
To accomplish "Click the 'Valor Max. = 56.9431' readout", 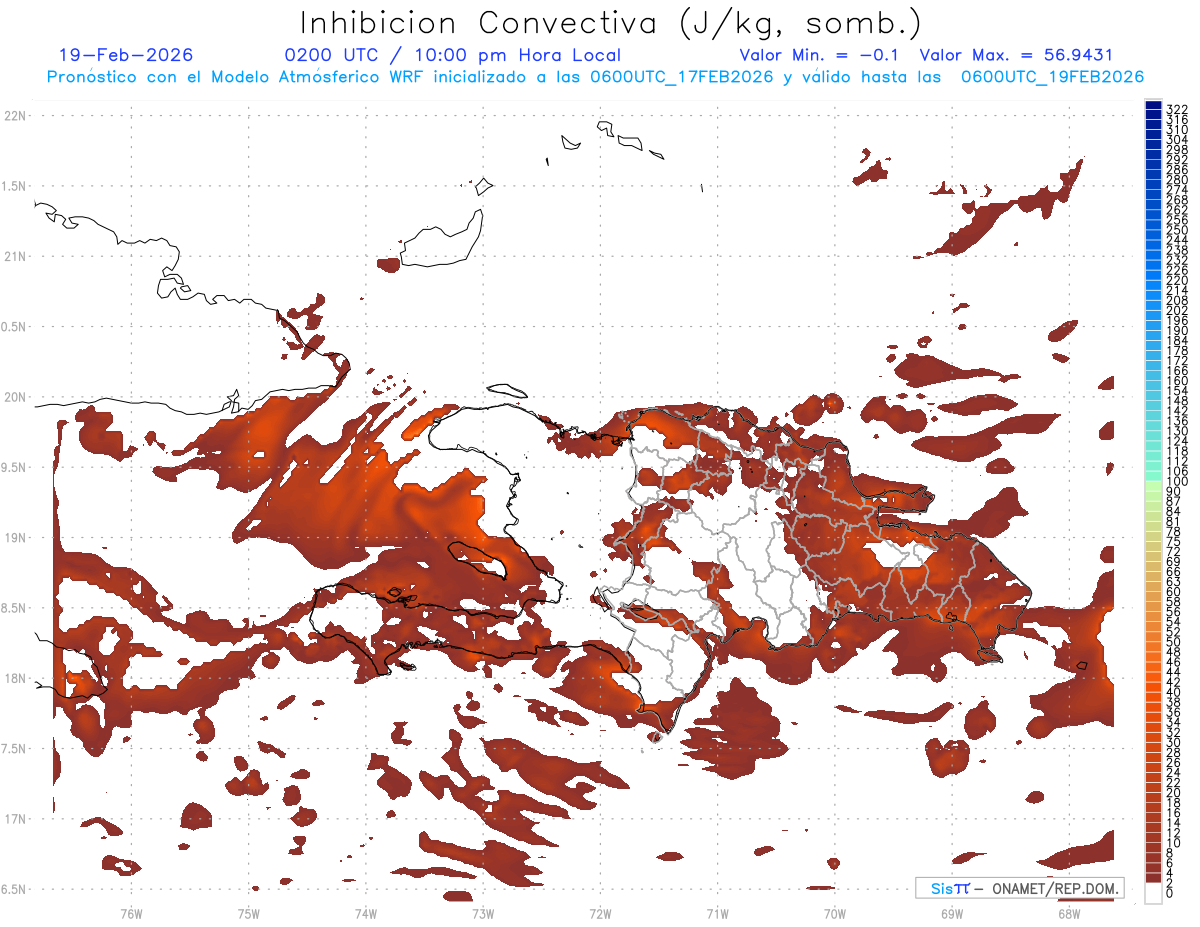I will pyautogui.click(x=1016, y=55).
